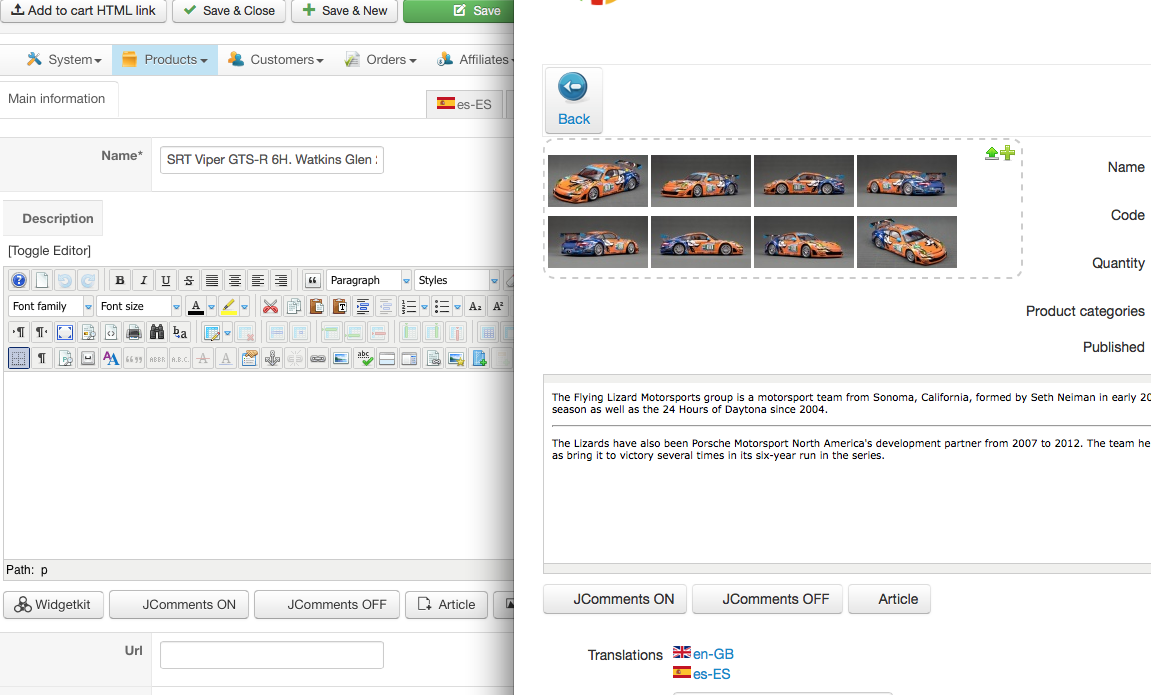The height and width of the screenshot is (695, 1151).
Task: Toggle show block paragraph marks icon
Action: 42,358
